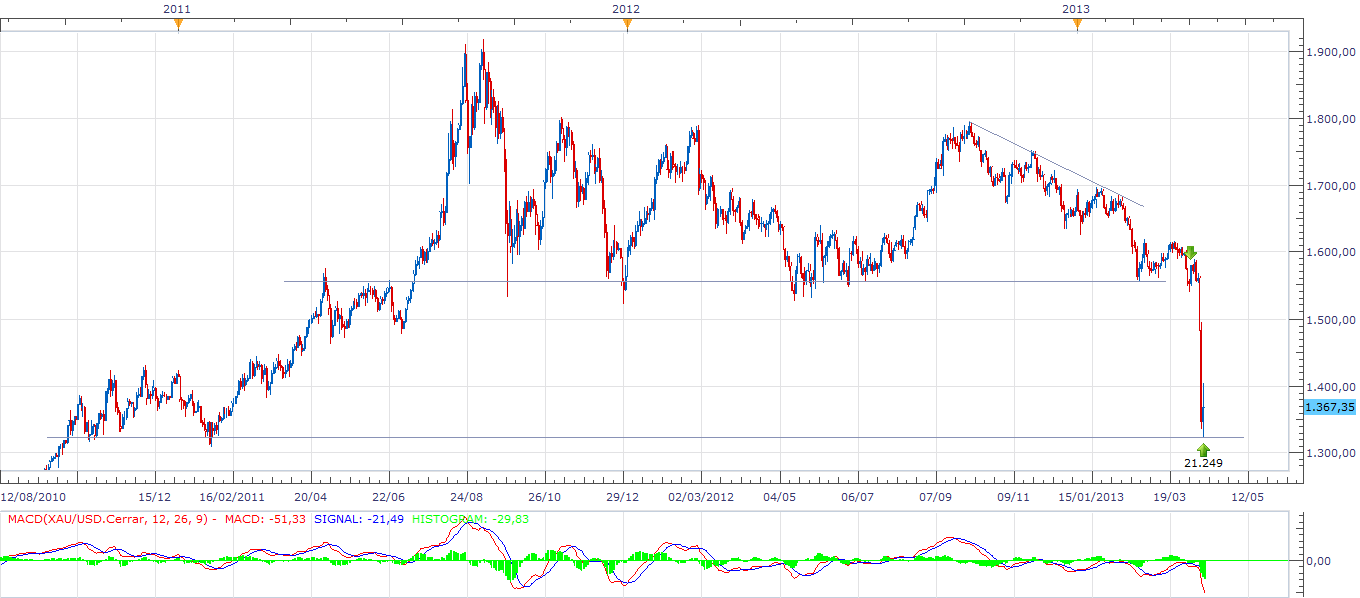
Task: Click the 24/08 date label on time axis
Action: (466, 496)
